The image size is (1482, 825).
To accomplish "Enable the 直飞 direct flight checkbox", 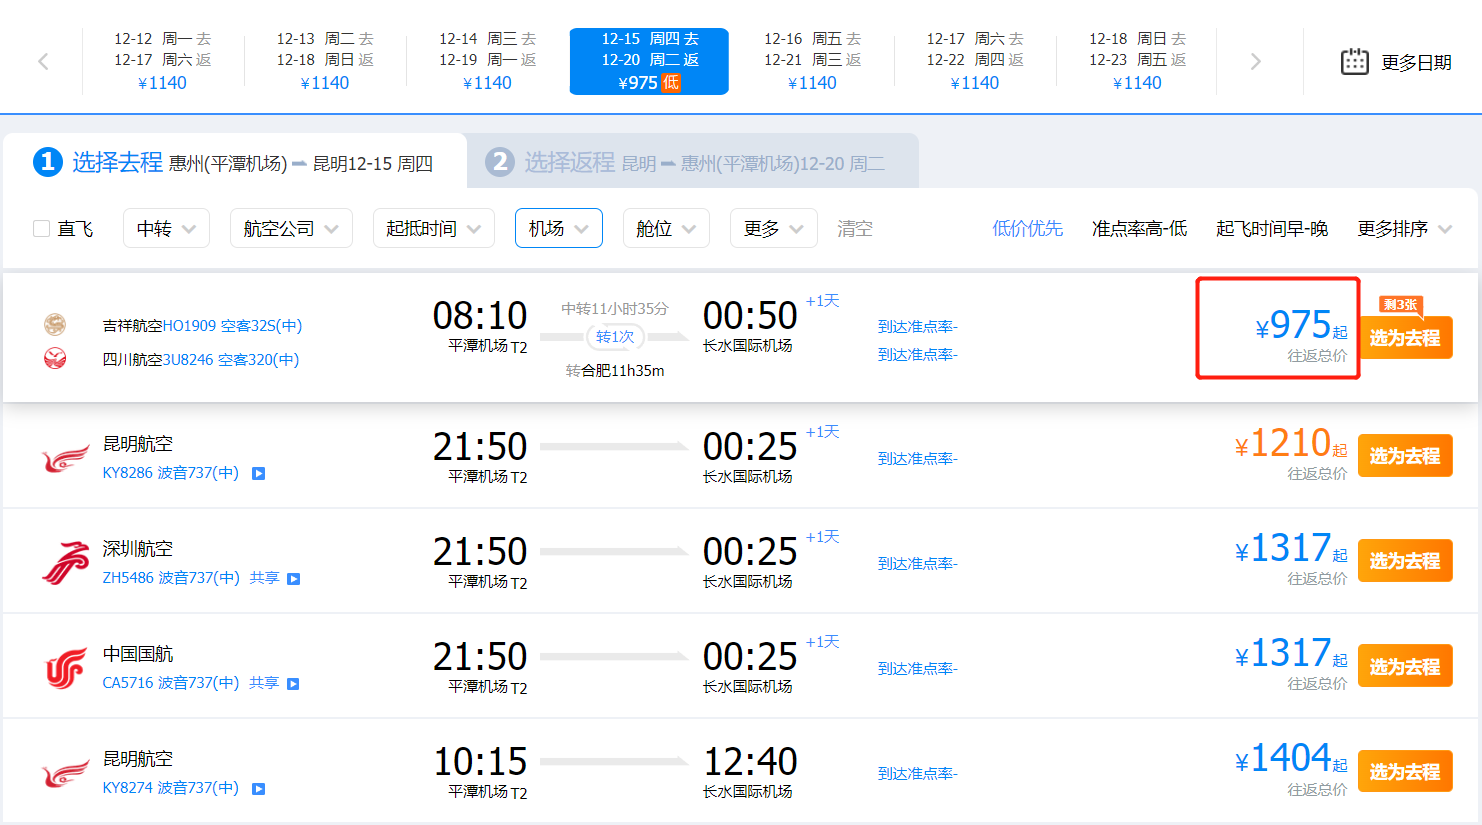I will click(x=42, y=229).
